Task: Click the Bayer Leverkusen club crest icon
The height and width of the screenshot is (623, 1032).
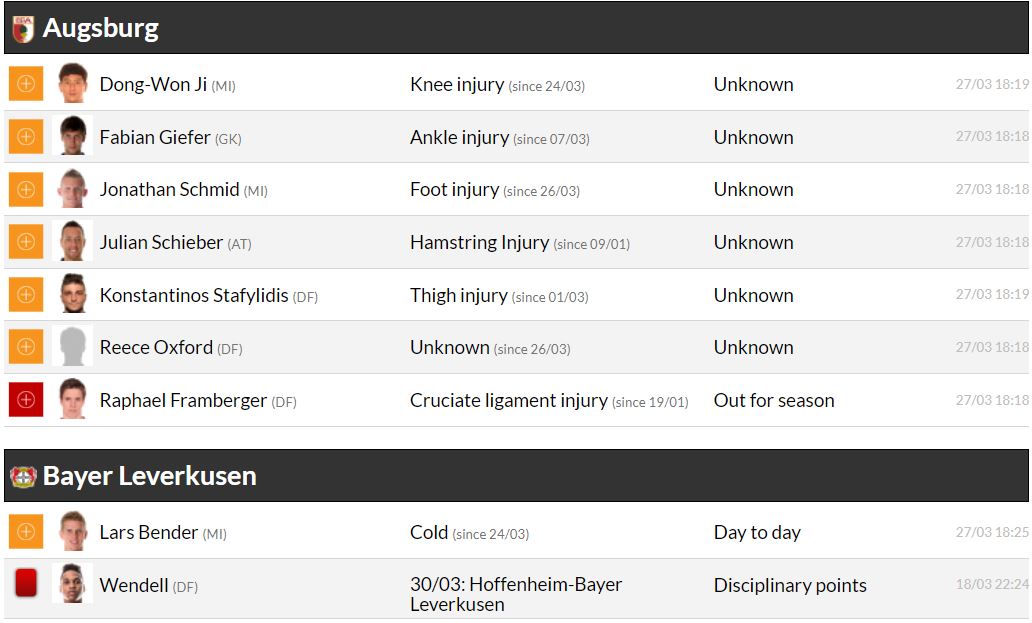Action: coord(23,476)
